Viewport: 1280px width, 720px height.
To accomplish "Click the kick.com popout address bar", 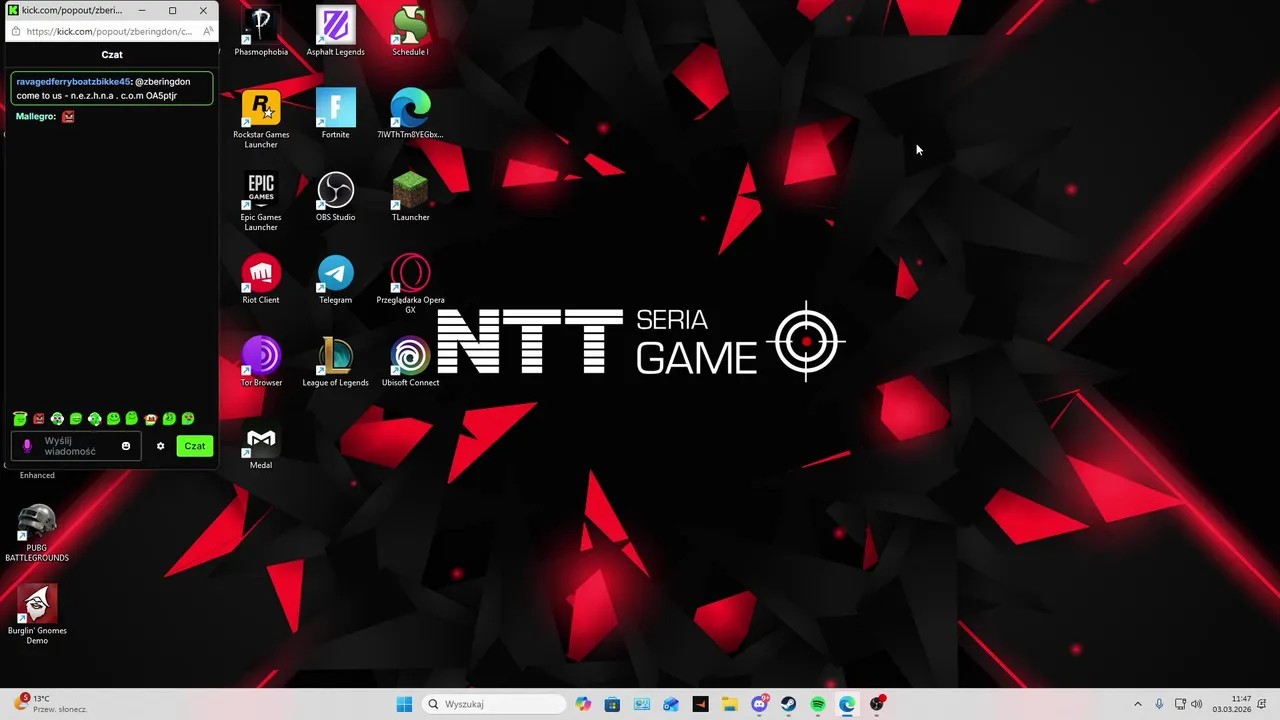I will pos(109,31).
